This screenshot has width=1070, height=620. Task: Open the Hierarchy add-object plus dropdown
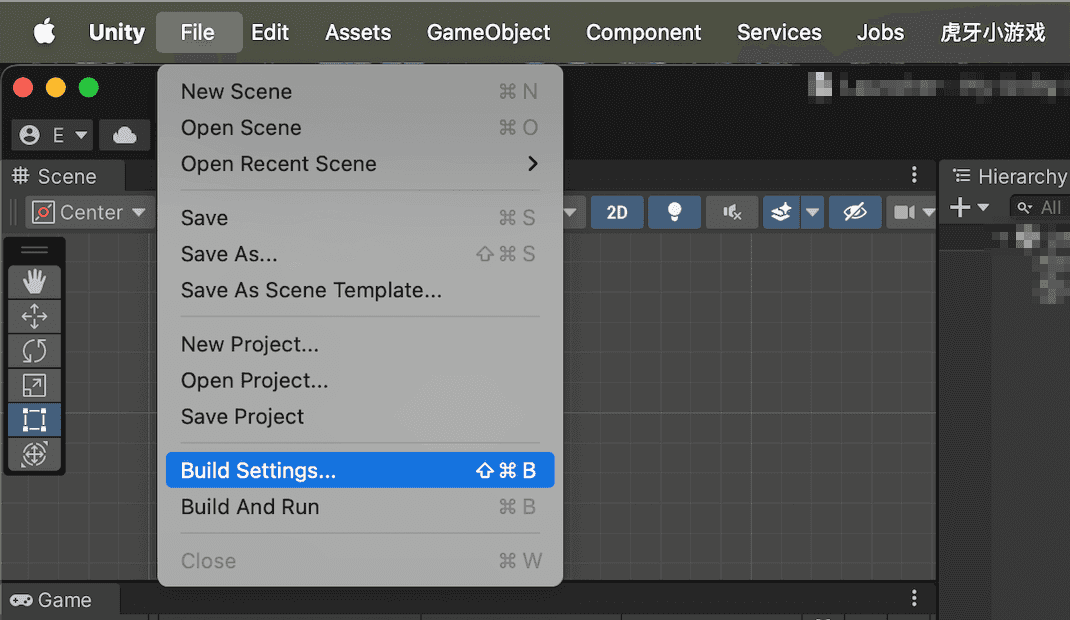pyautogui.click(x=968, y=208)
